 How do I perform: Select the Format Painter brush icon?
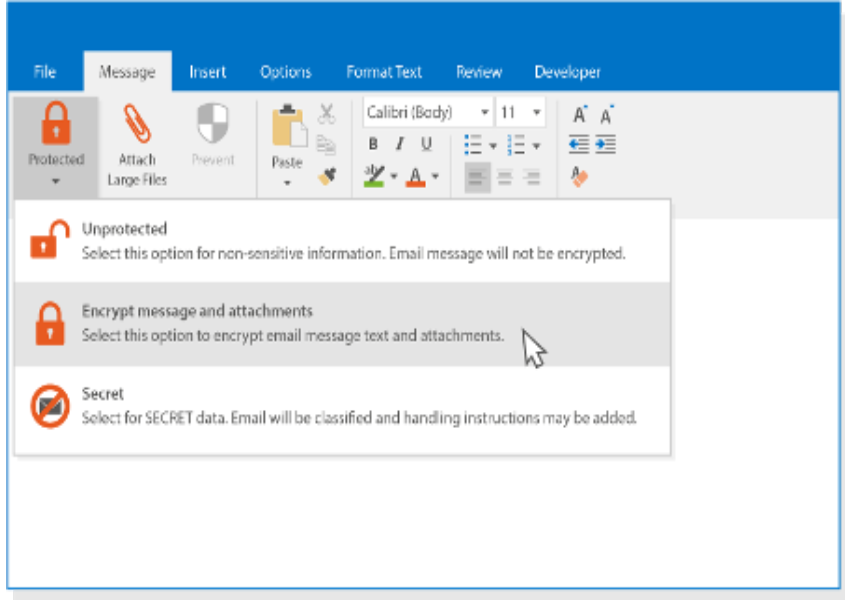pyautogui.click(x=327, y=177)
